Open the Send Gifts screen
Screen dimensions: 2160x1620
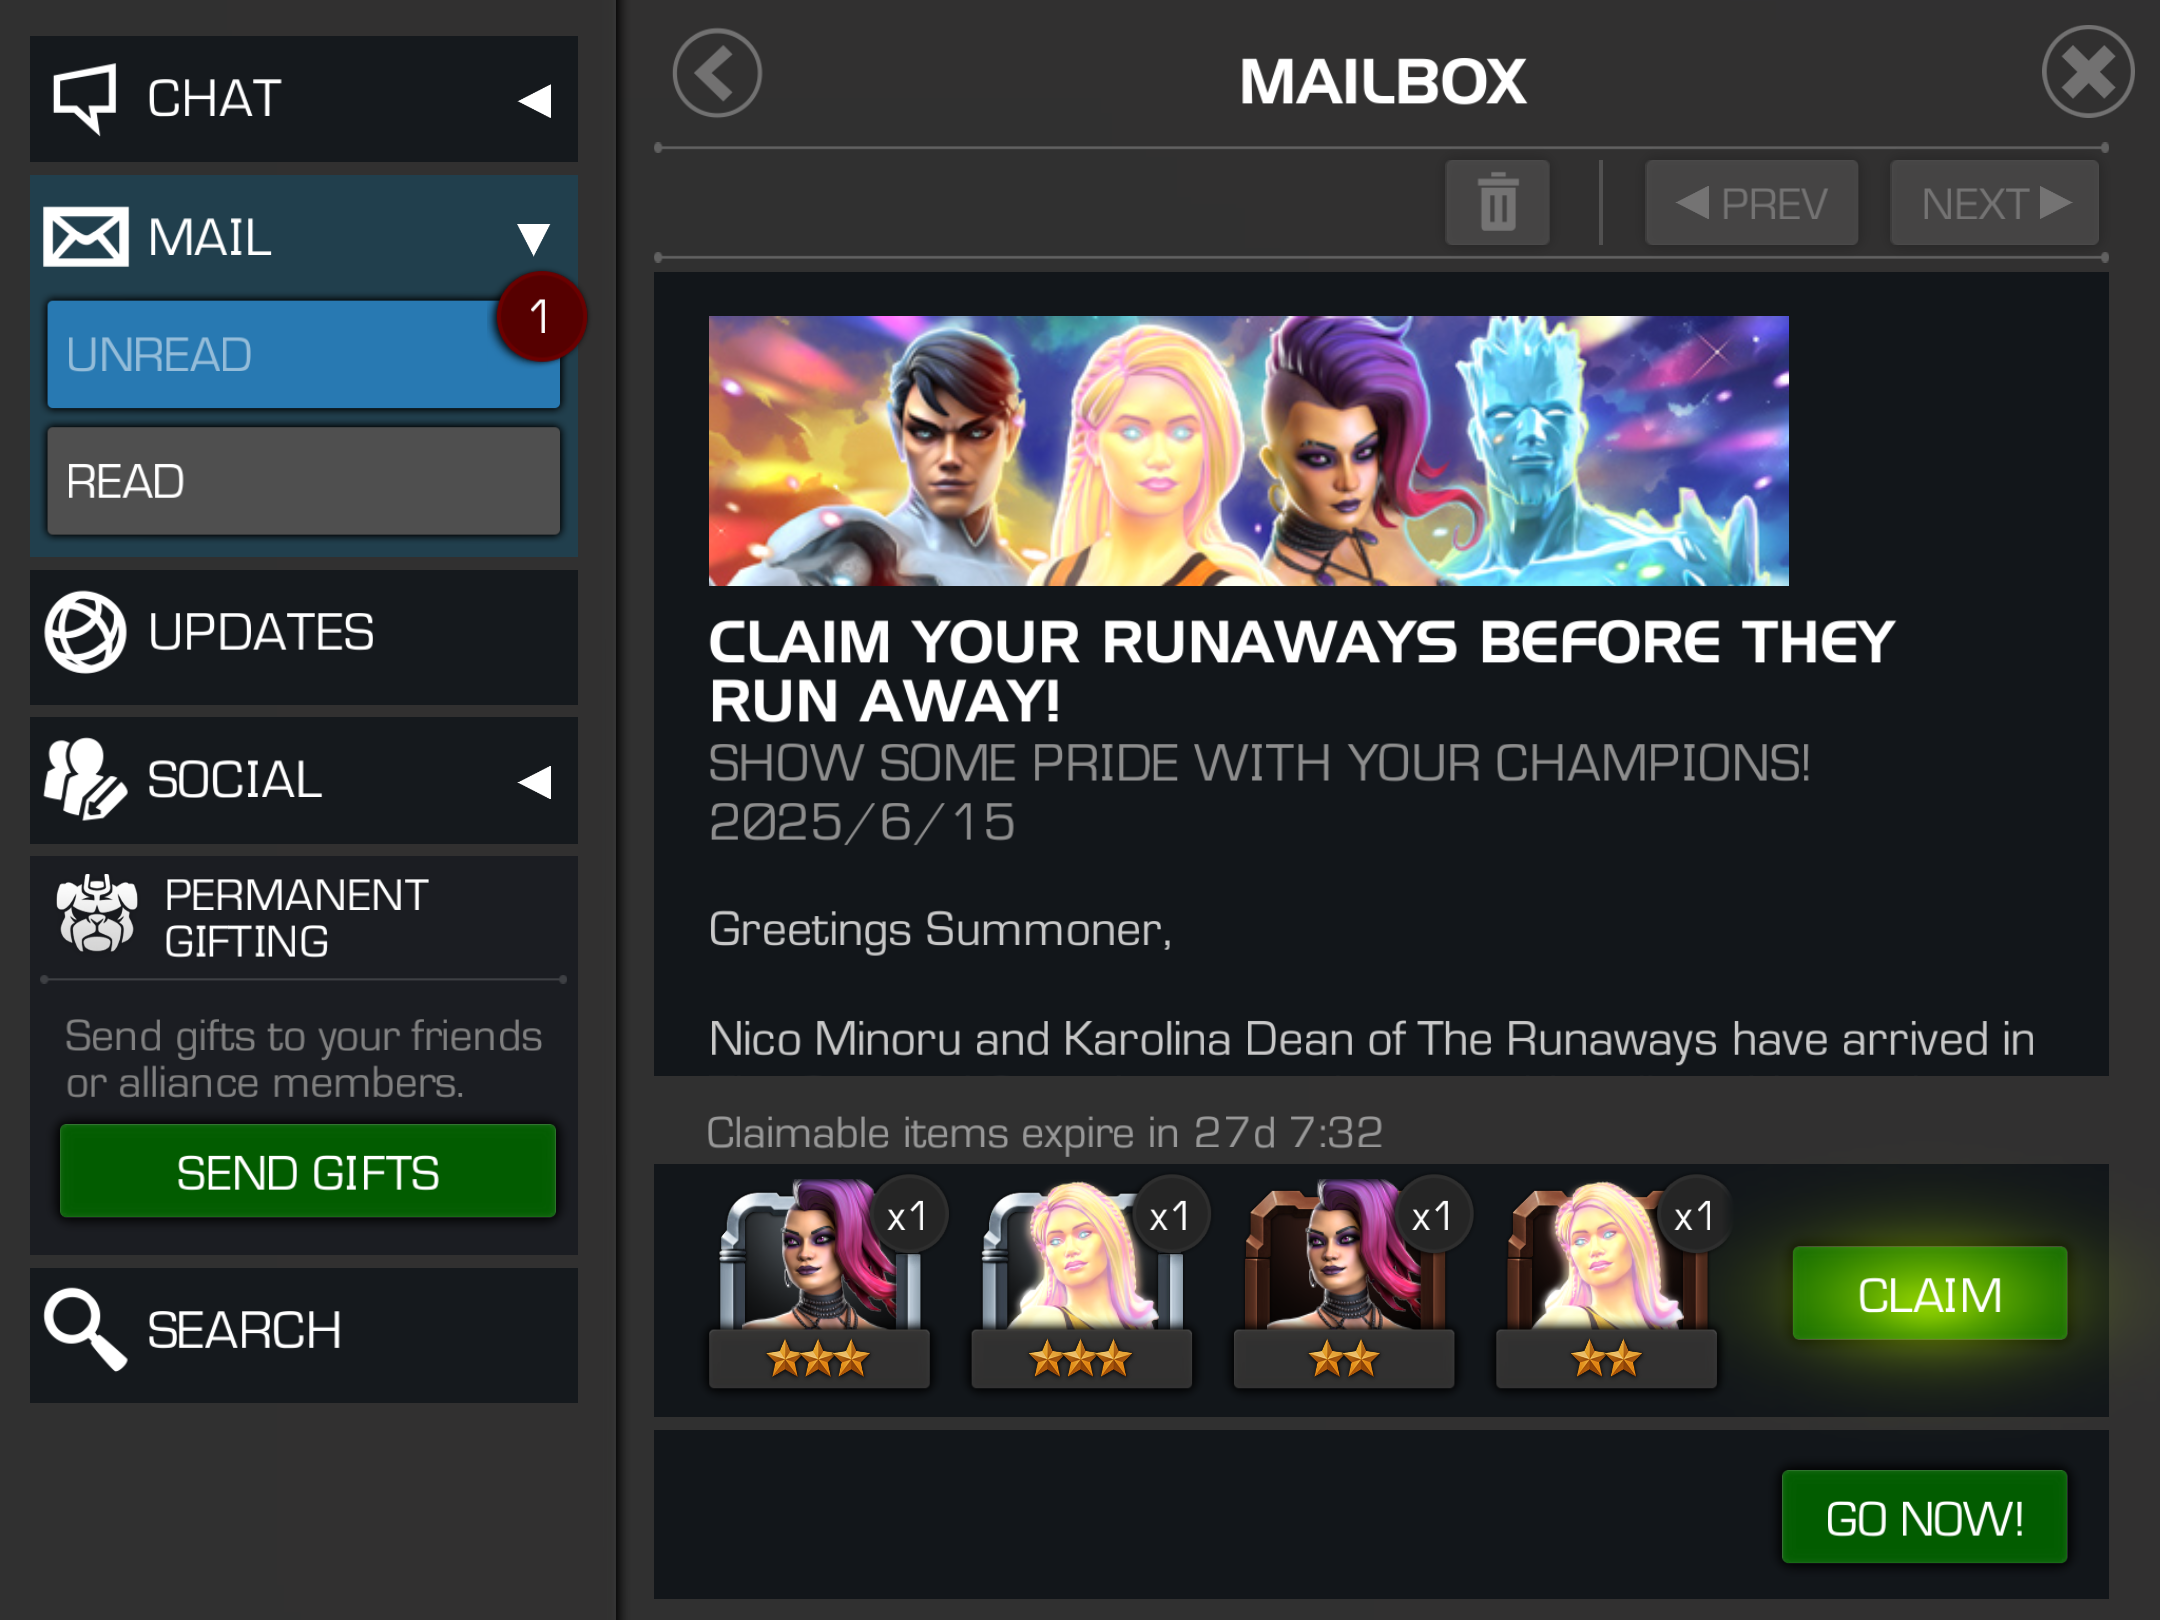[308, 1171]
